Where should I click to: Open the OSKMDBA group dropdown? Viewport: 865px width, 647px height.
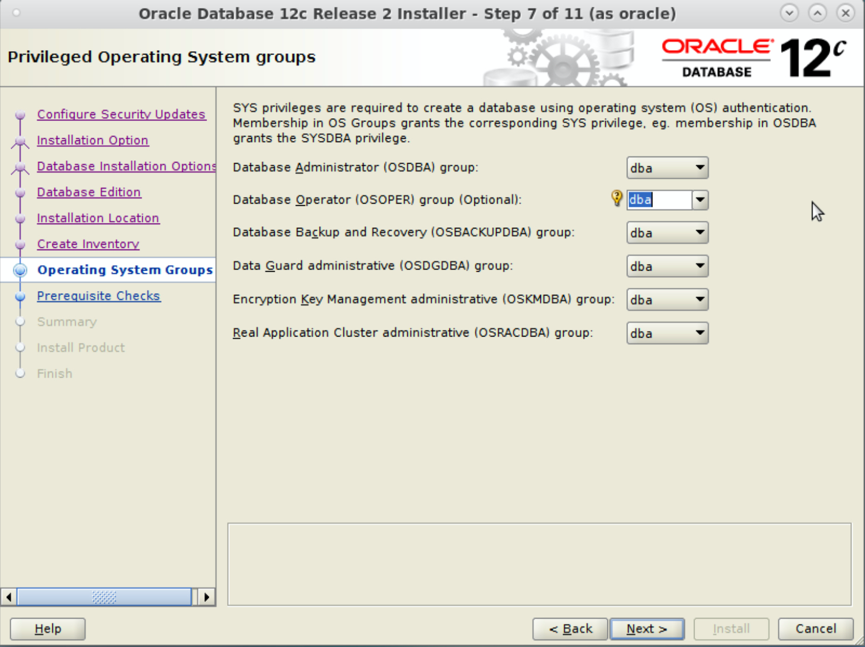coord(667,300)
